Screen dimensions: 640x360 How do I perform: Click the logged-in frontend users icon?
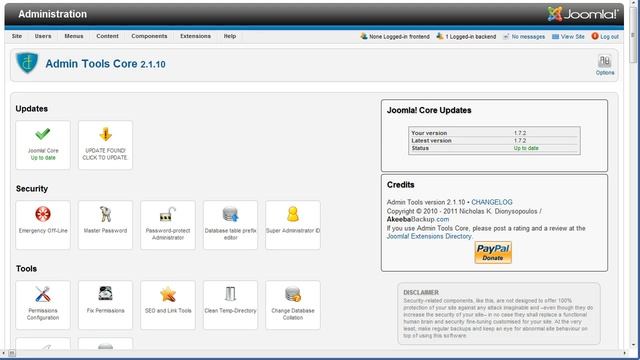364,36
